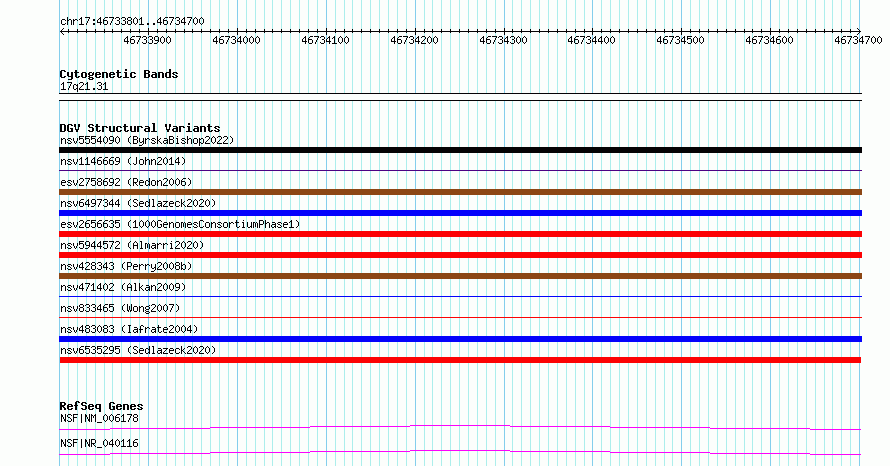Click ruler position 46734400
This screenshot has width=890, height=466.
coord(592,40)
